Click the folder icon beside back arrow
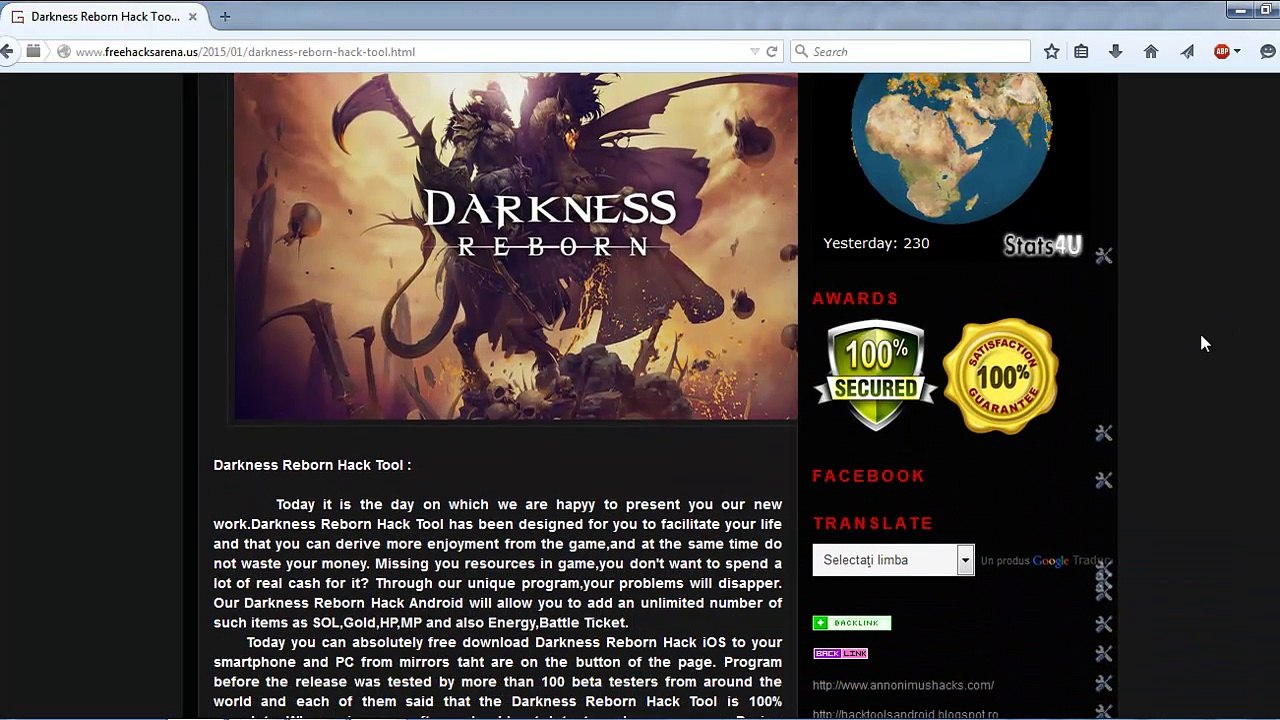Screen dimensions: 1280x720 tap(33, 51)
